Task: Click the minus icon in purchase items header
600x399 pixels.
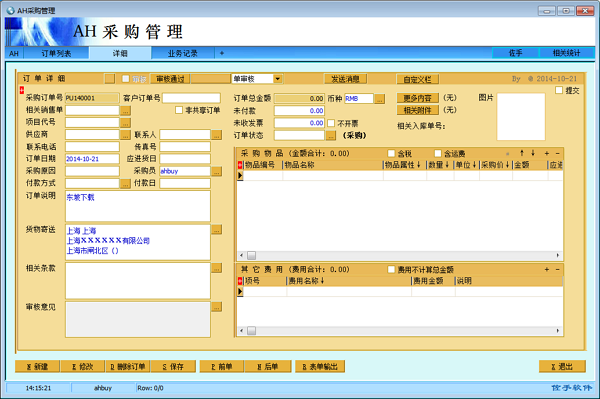Action: click(x=558, y=153)
